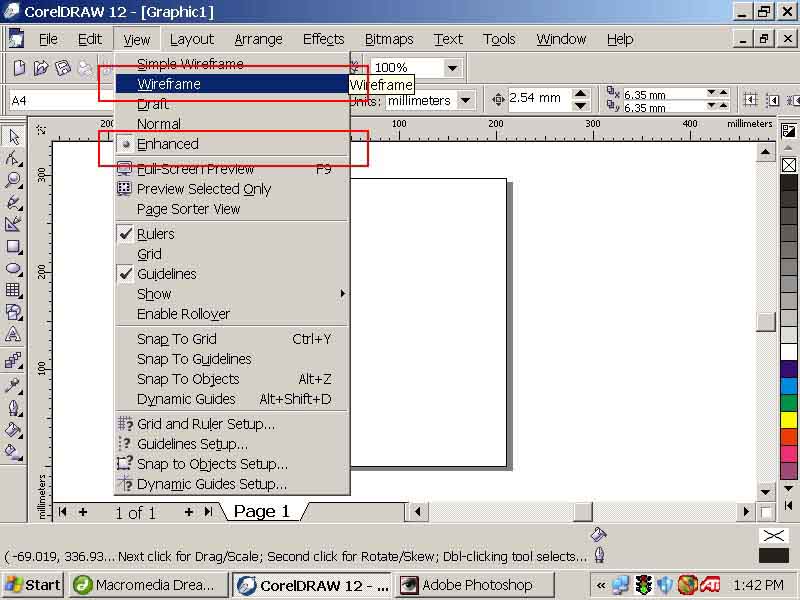The width and height of the screenshot is (800, 600).
Task: Open the File menu
Action: coord(48,39)
